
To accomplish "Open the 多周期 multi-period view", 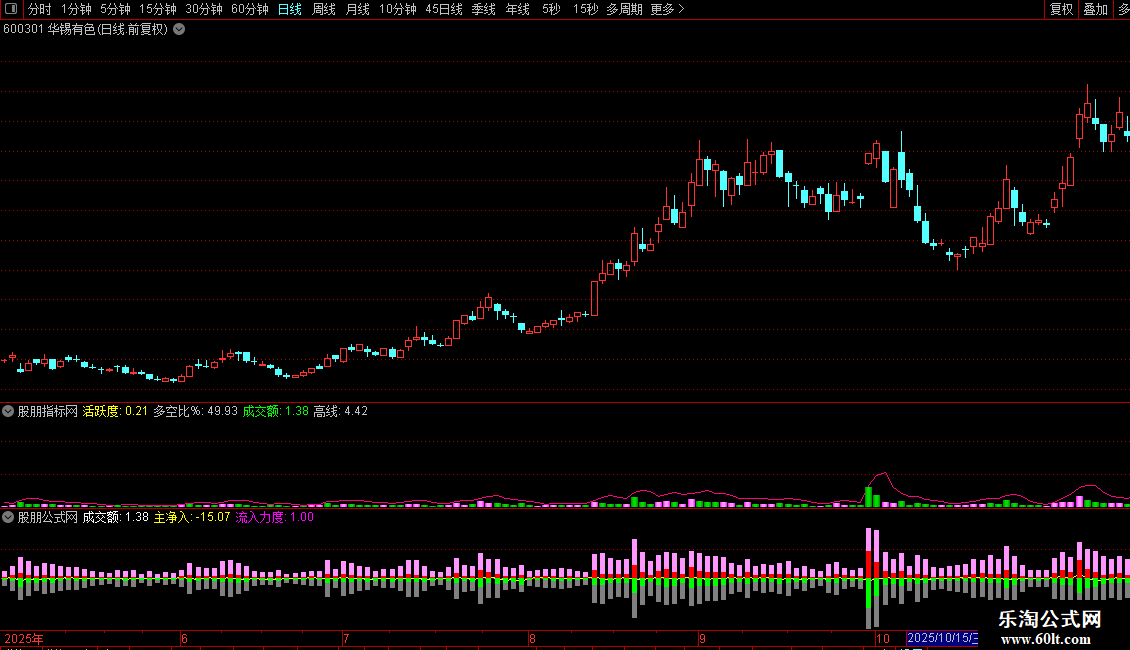I will click(624, 9).
